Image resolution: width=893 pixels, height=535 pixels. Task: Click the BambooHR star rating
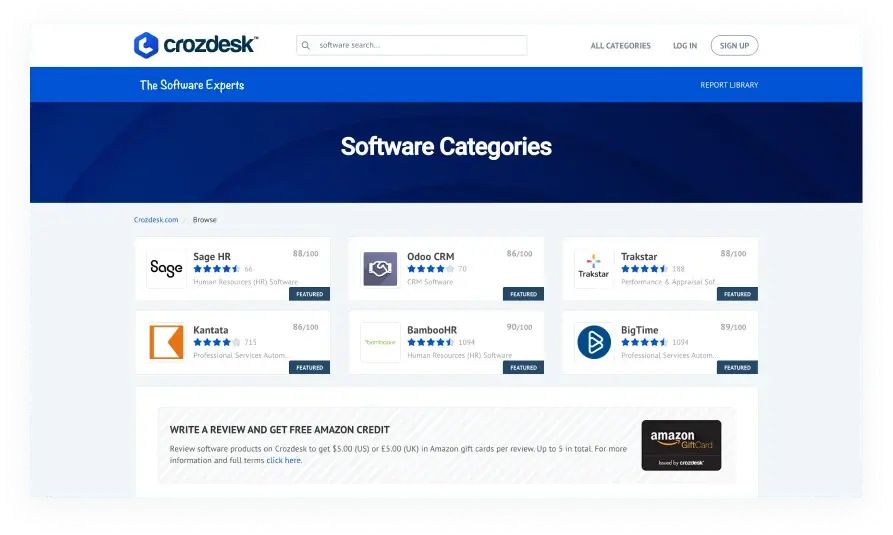point(431,342)
